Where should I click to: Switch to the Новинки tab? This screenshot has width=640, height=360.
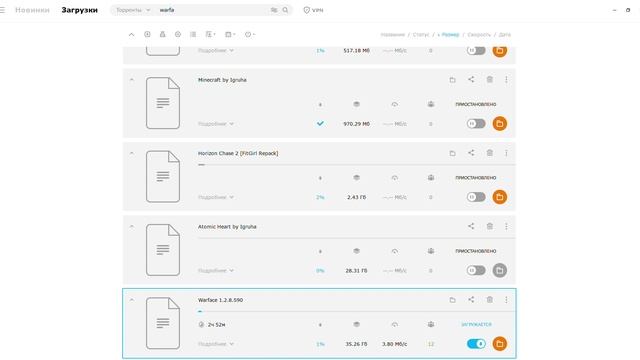(x=32, y=10)
